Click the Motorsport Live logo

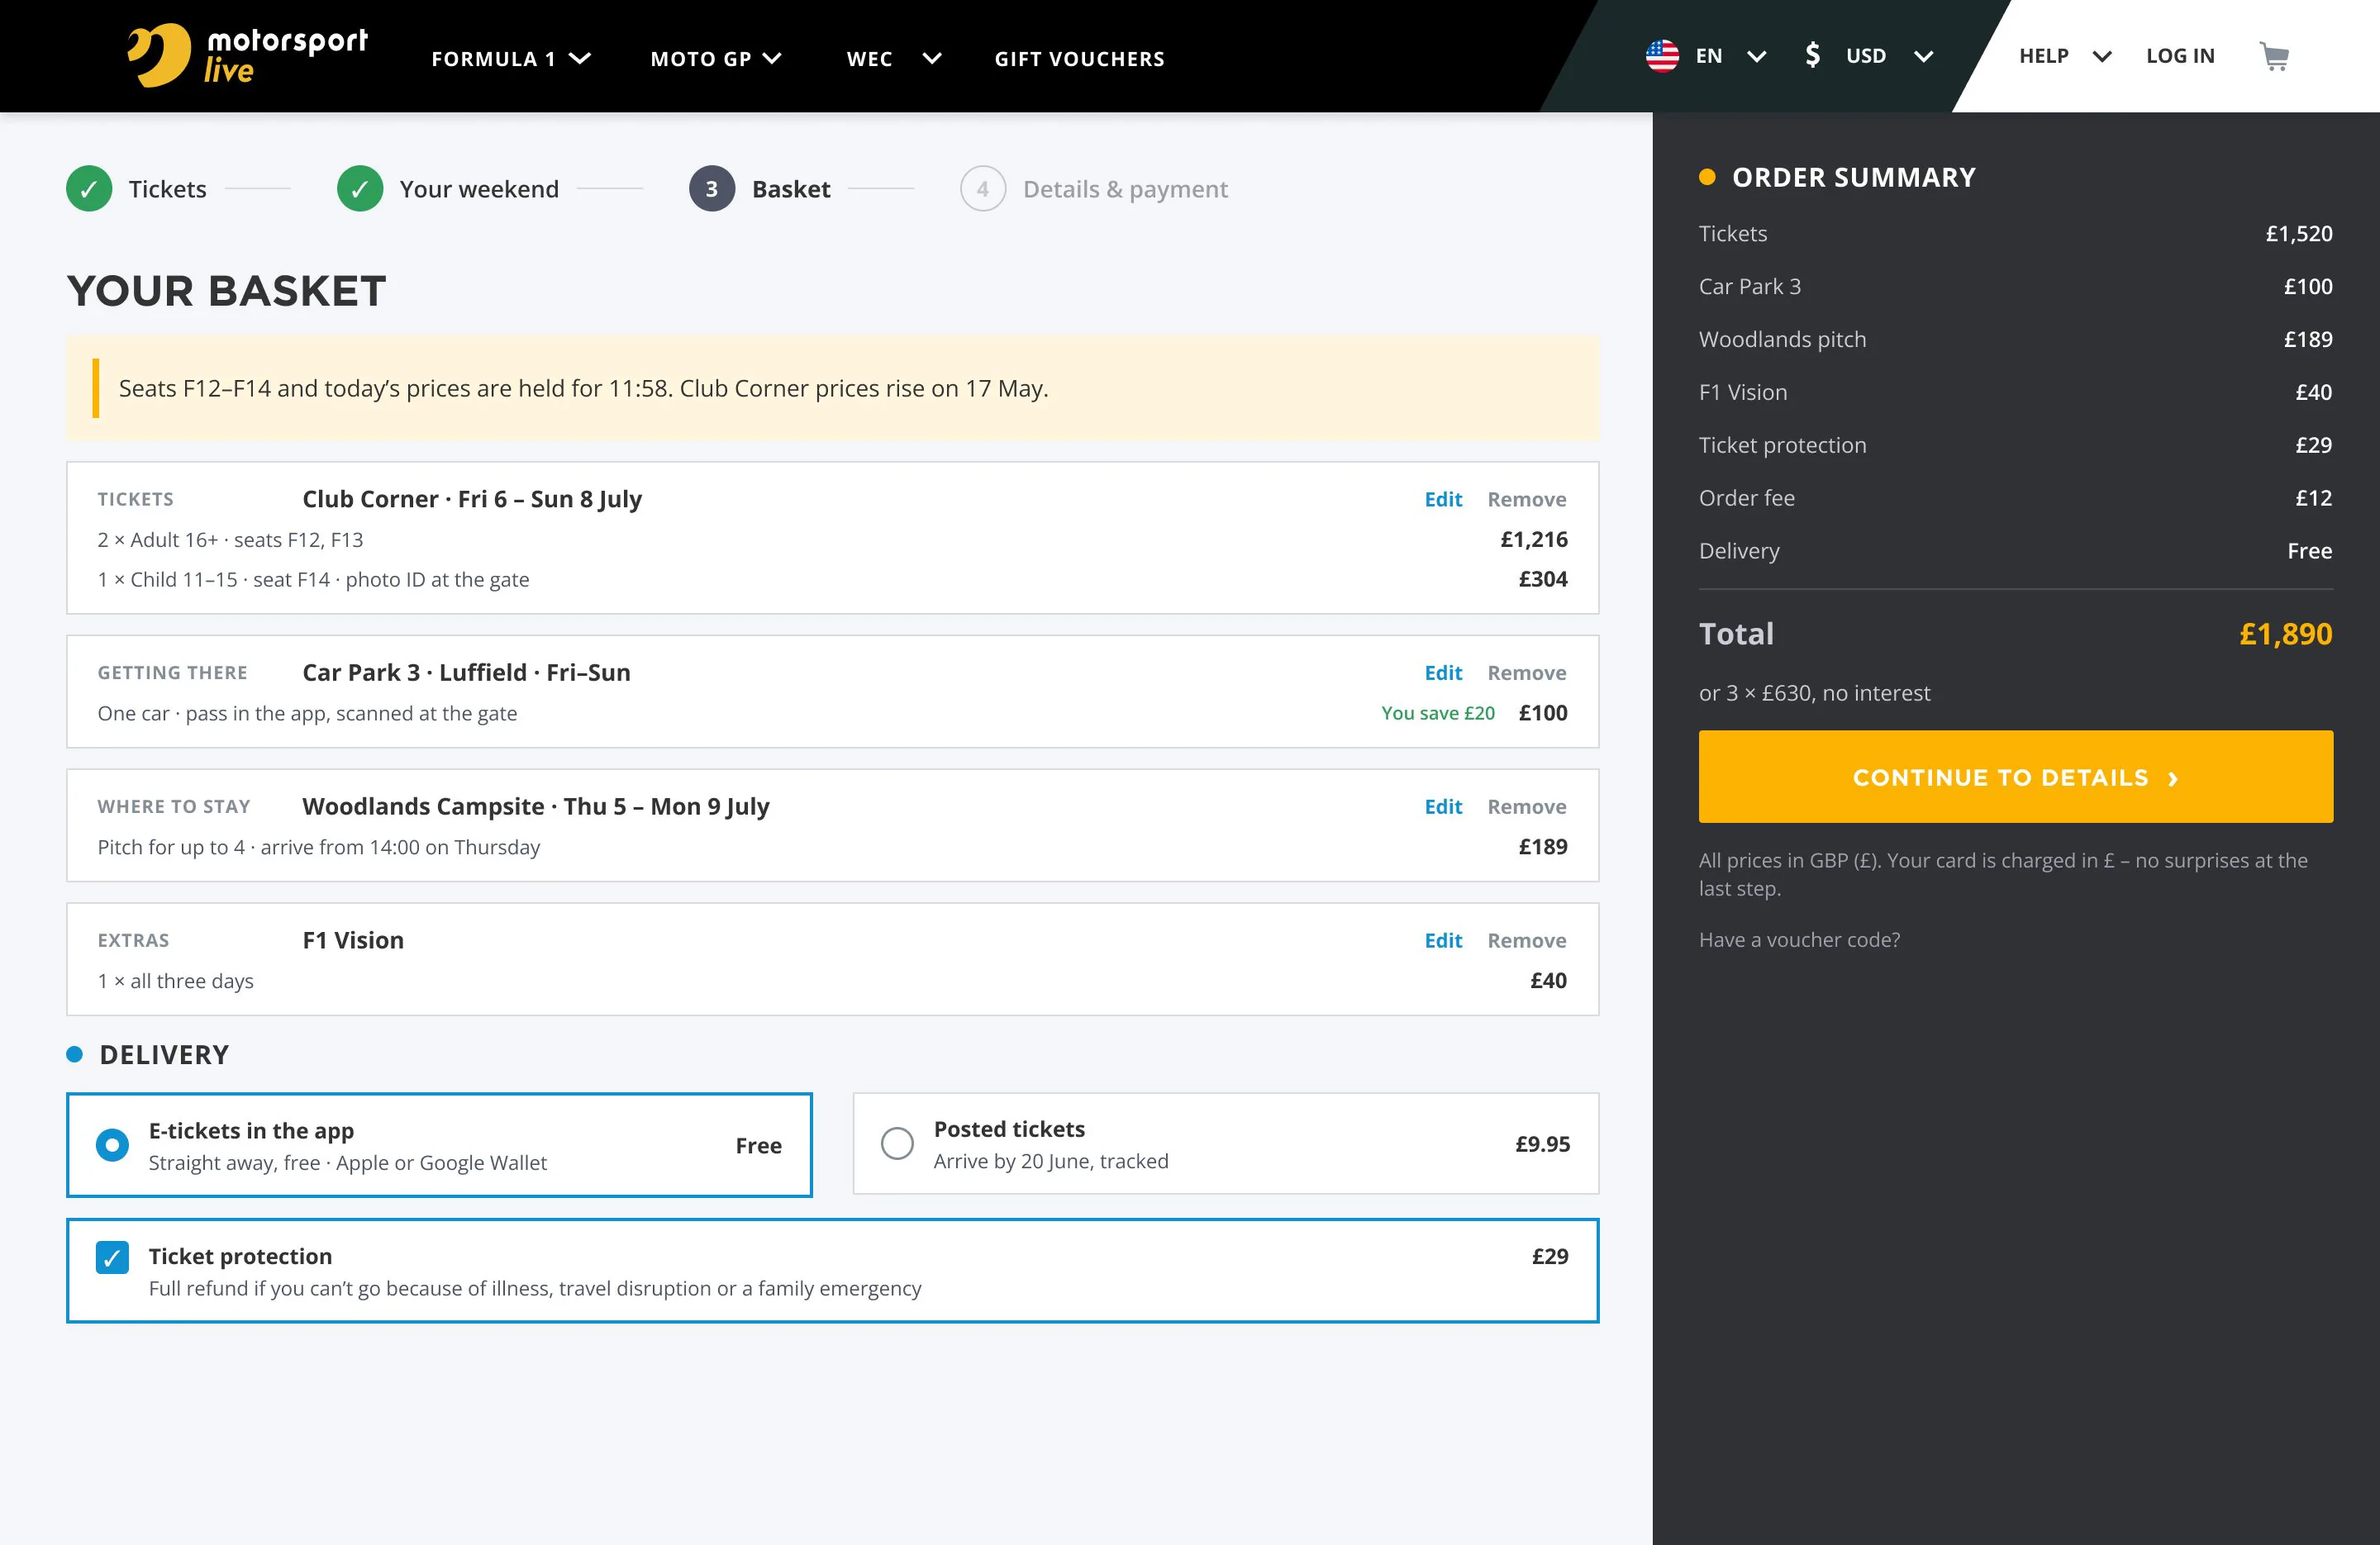click(x=247, y=55)
